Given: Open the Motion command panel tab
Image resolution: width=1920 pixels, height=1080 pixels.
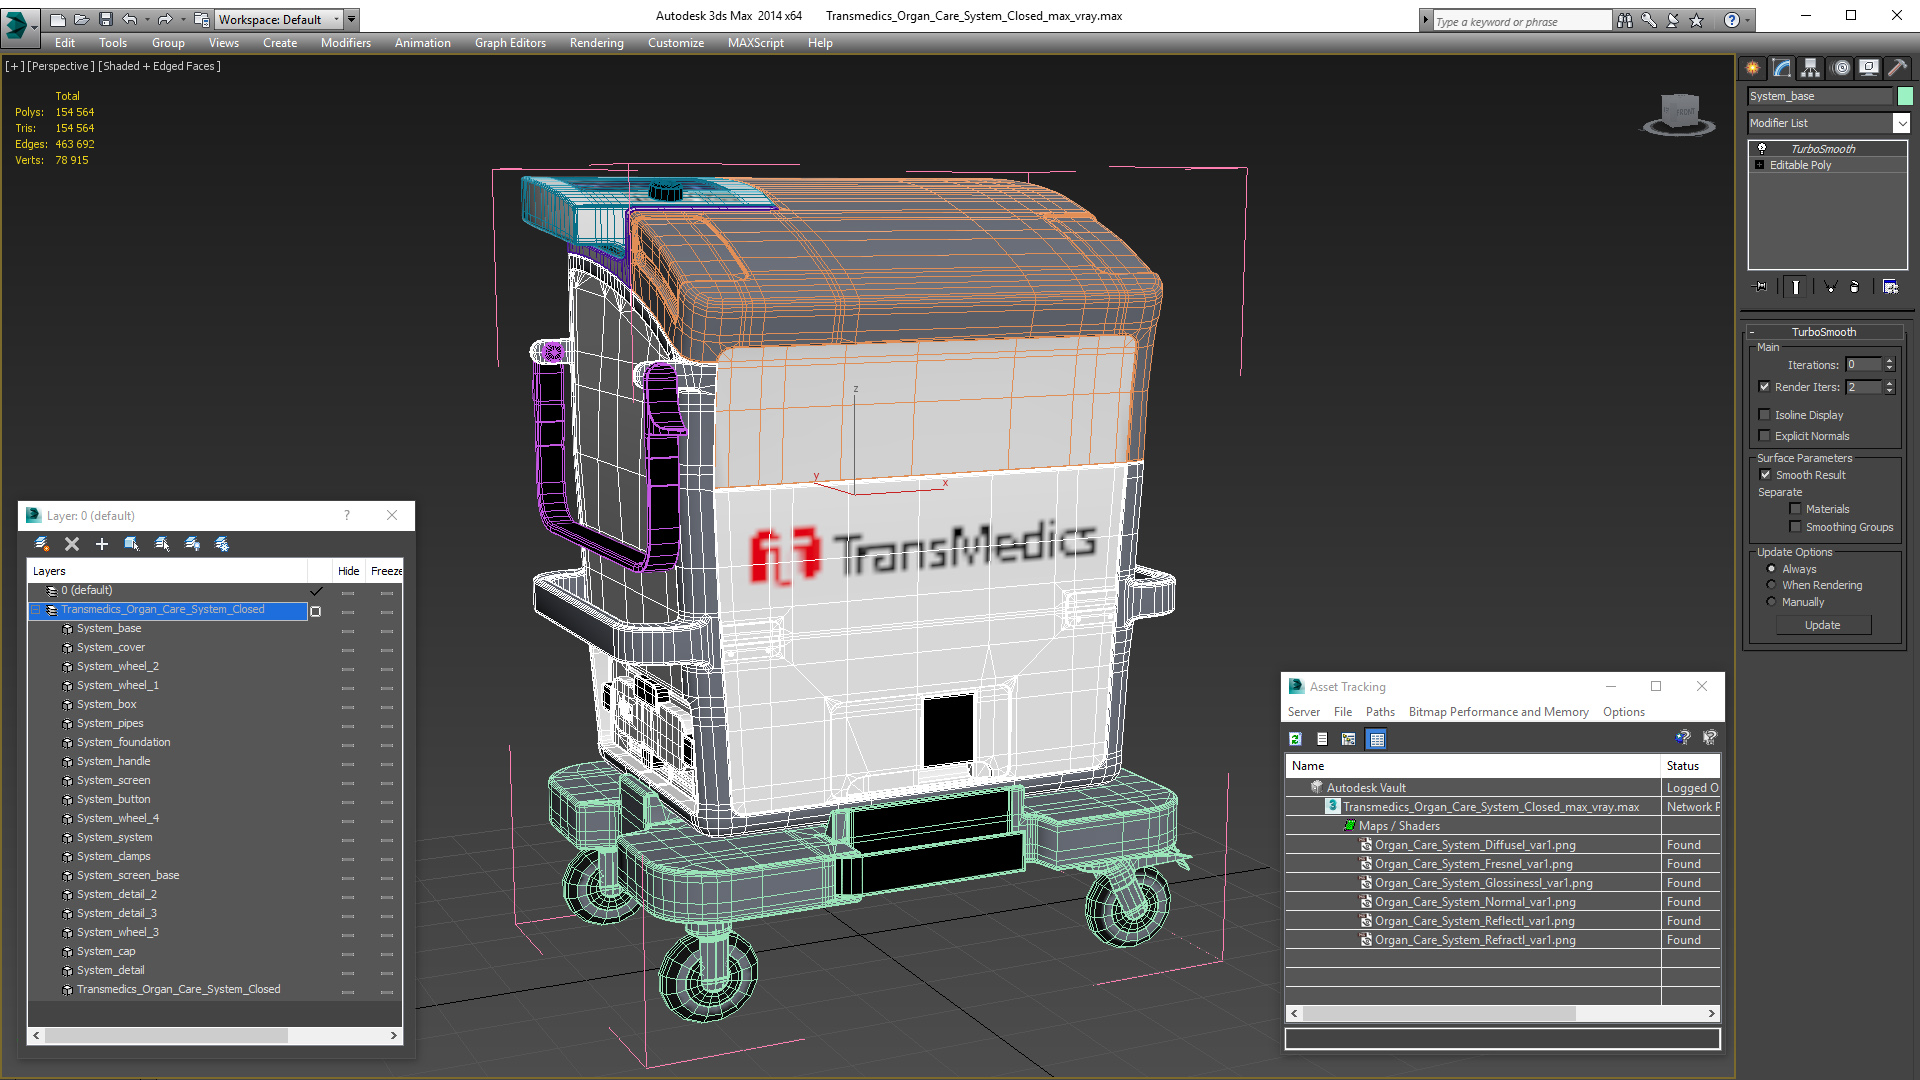Looking at the screenshot, I should (1840, 68).
